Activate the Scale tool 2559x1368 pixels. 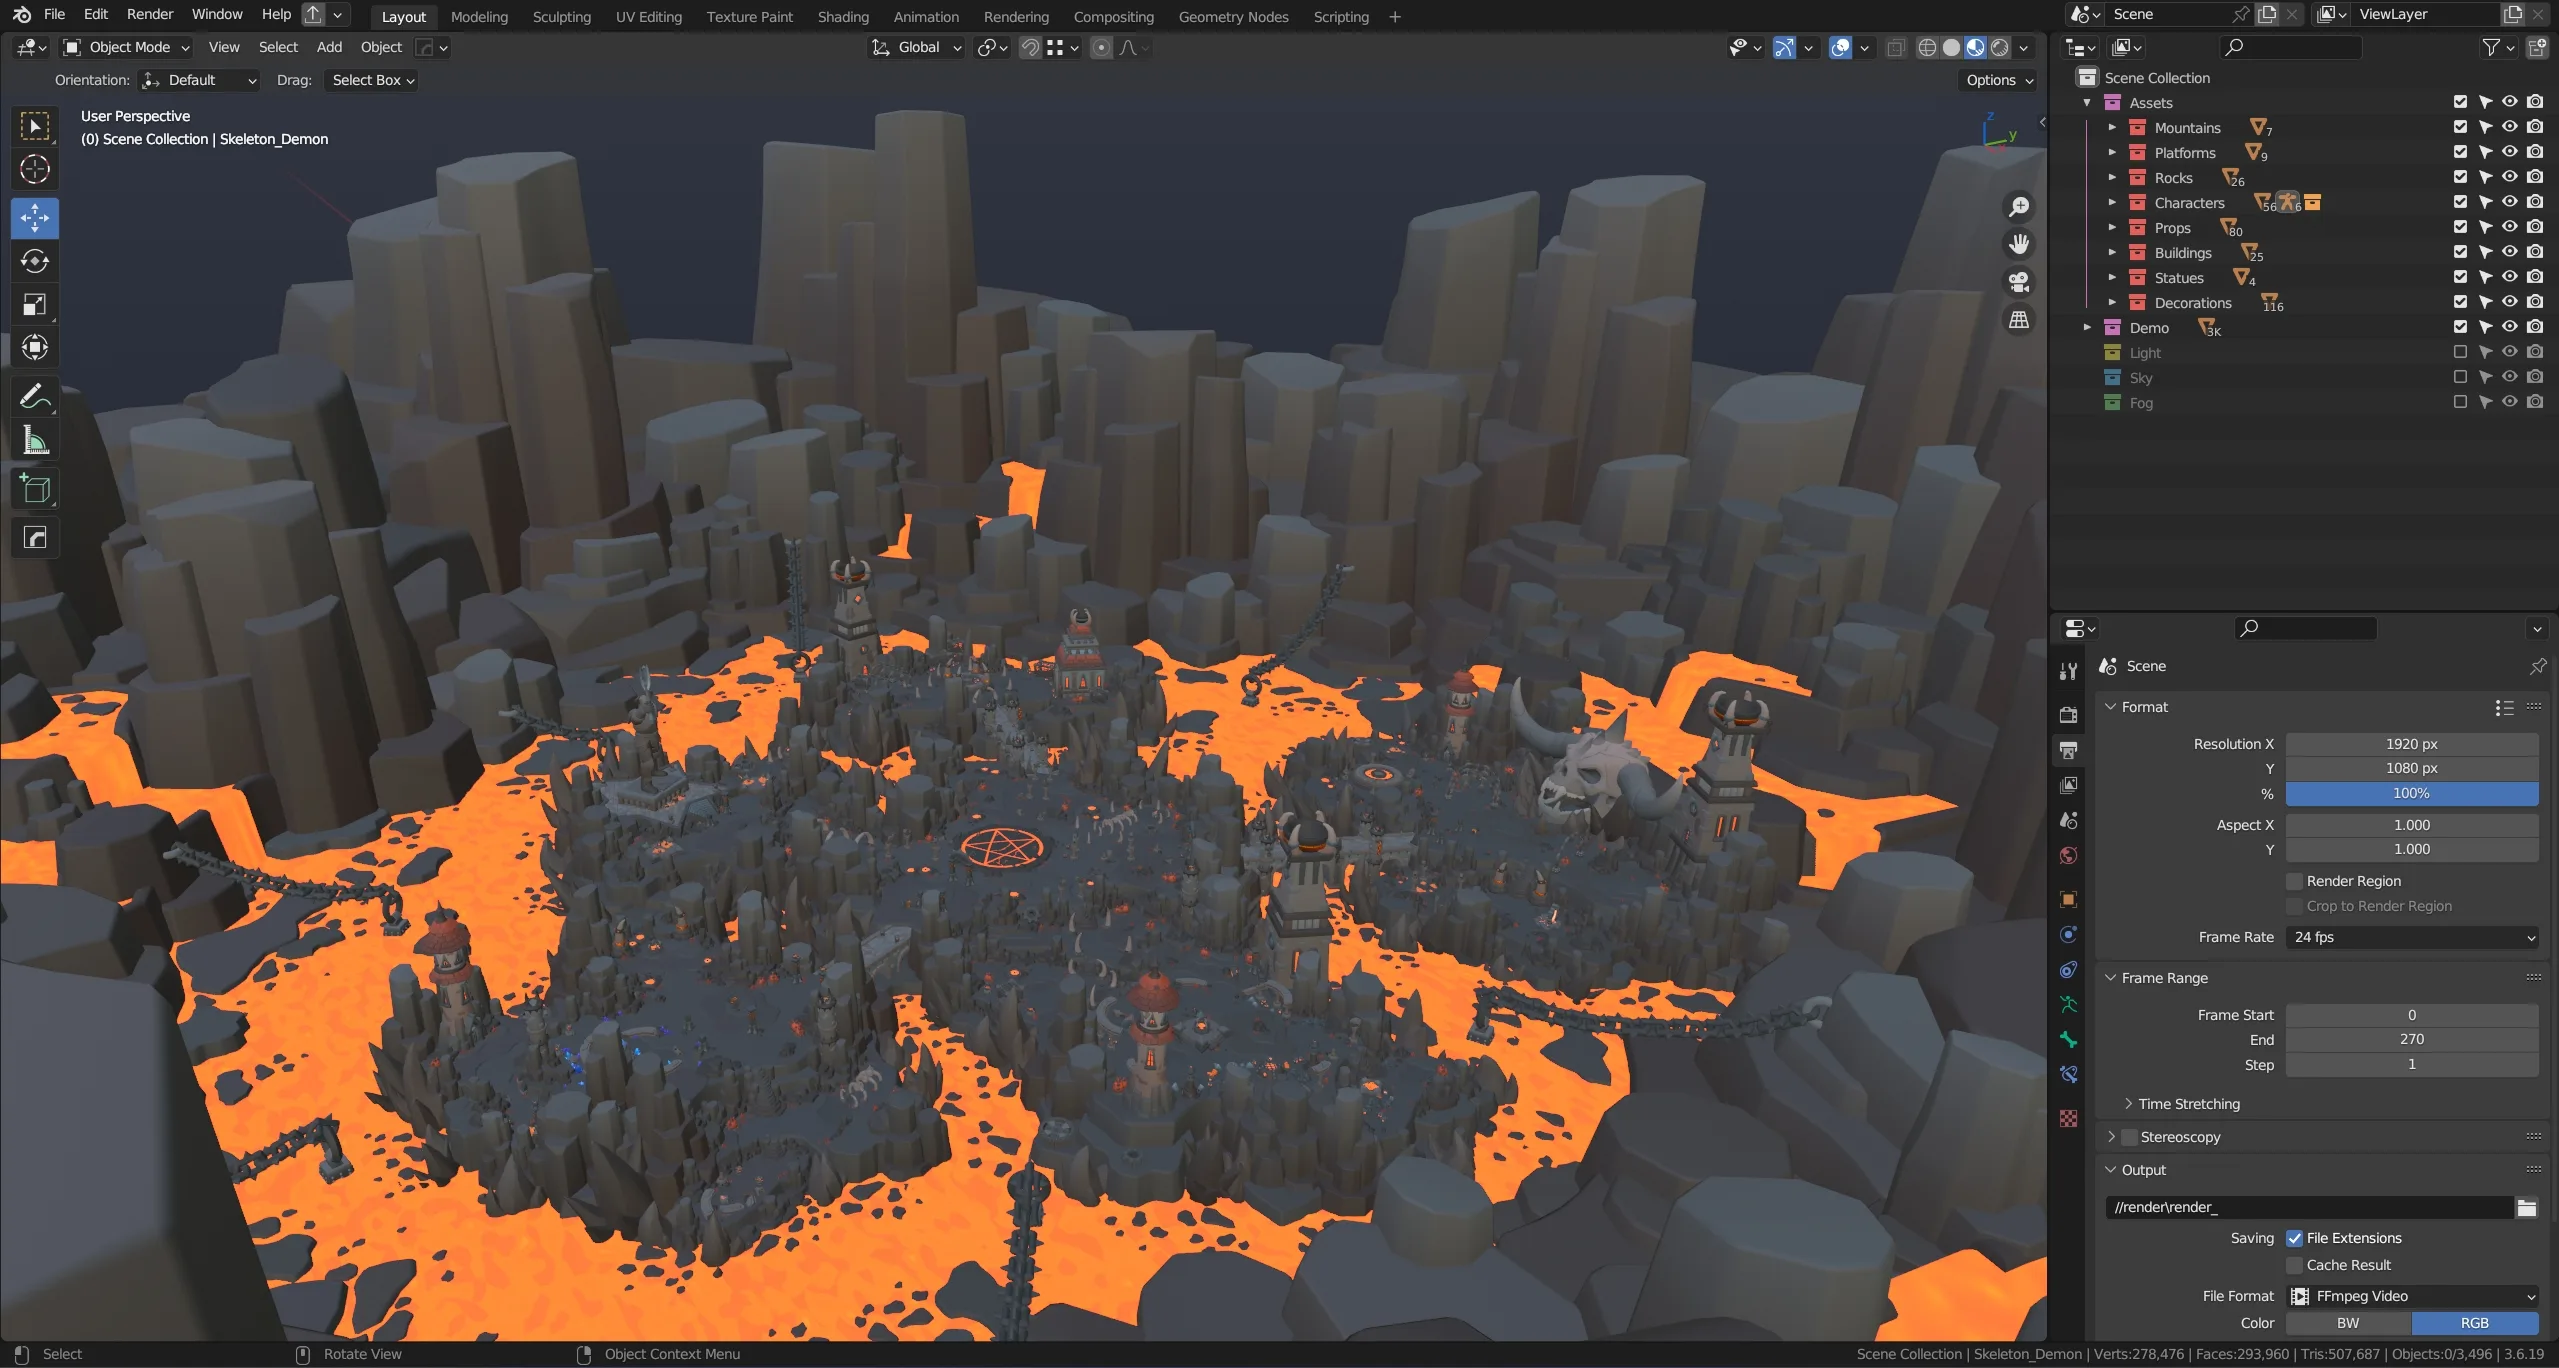pyautogui.click(x=35, y=304)
